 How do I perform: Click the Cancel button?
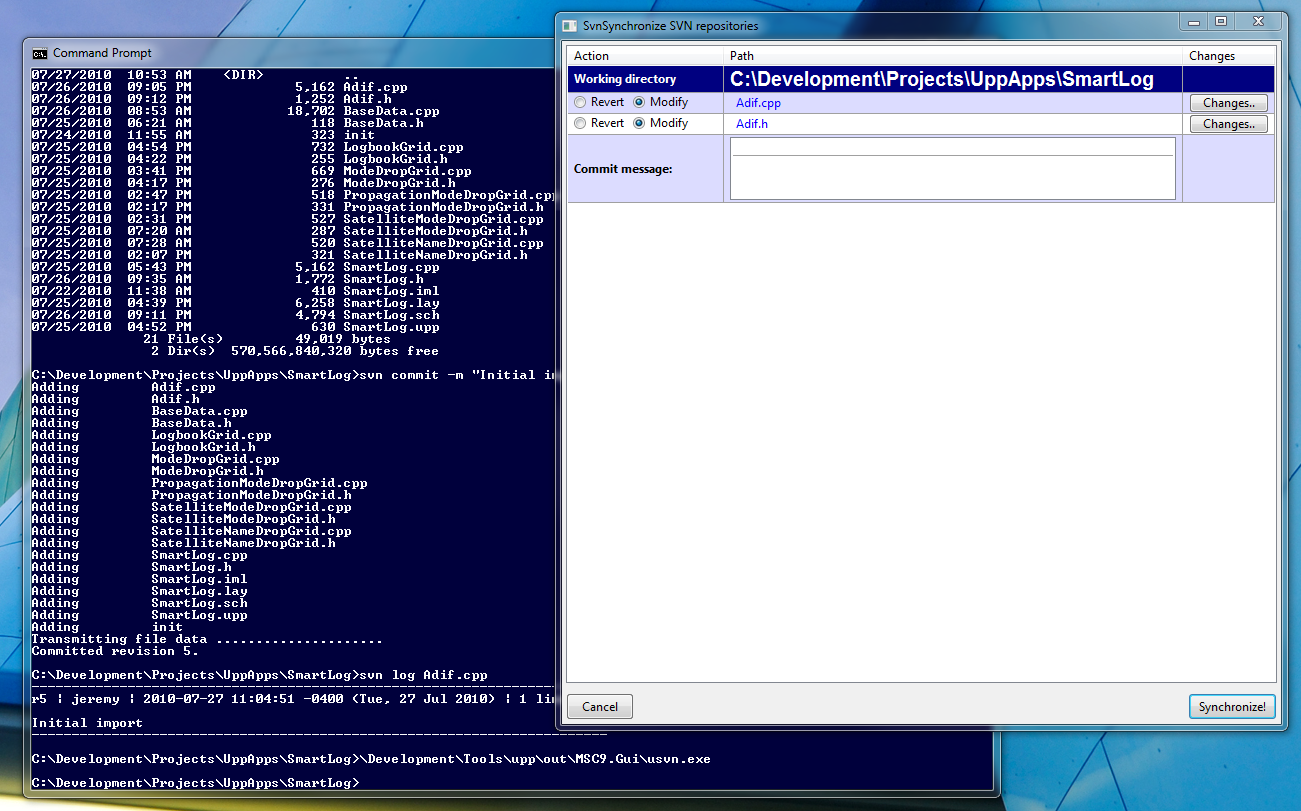click(600, 707)
